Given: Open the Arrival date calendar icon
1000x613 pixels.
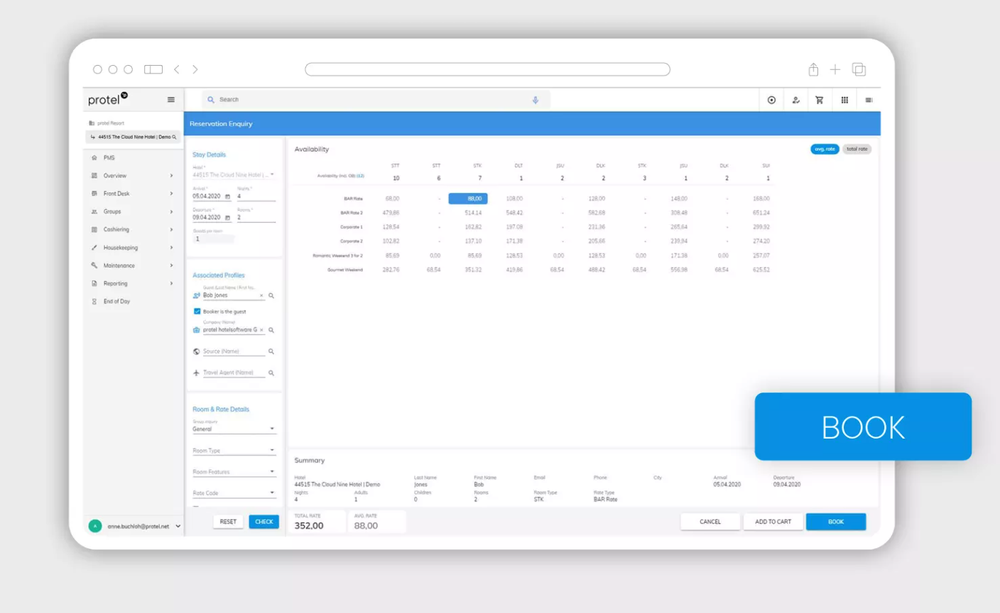Looking at the screenshot, I should (228, 196).
